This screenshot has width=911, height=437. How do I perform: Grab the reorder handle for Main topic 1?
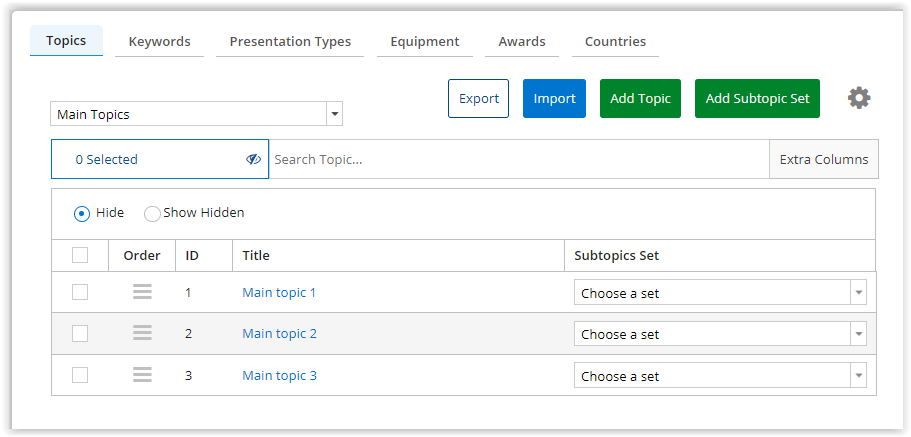(x=142, y=292)
